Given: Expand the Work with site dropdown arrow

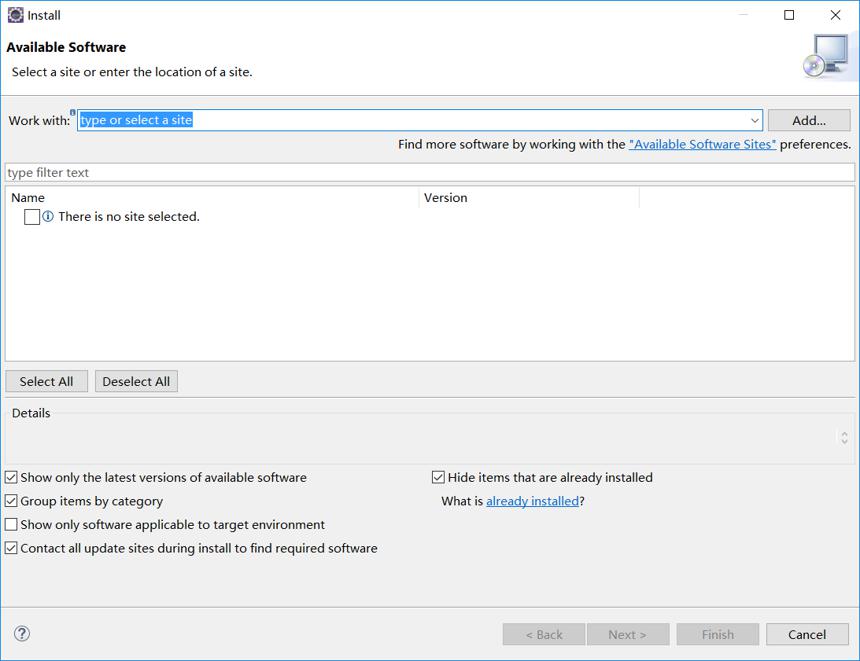Looking at the screenshot, I should point(755,120).
